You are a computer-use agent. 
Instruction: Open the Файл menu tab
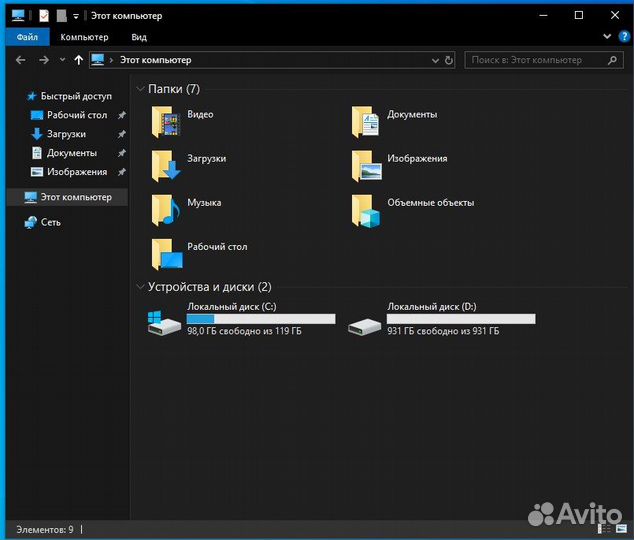coord(27,37)
